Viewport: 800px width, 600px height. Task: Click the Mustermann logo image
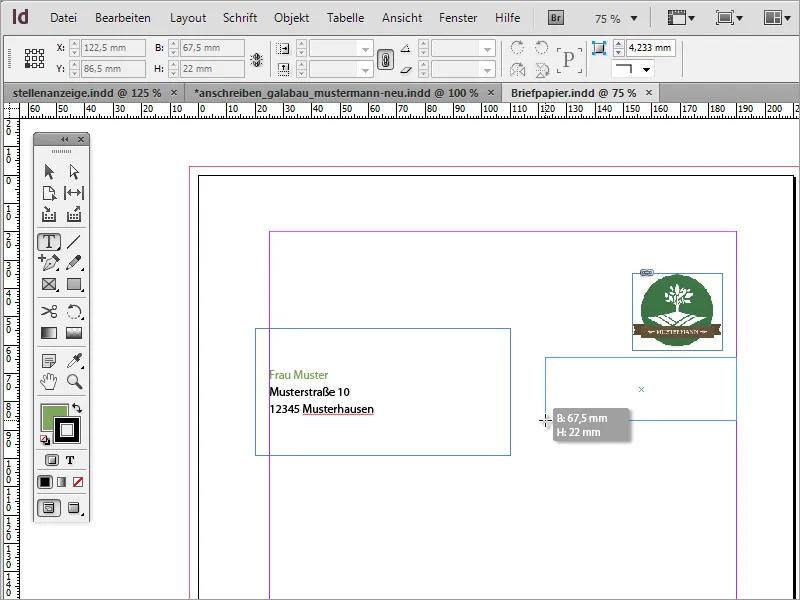pos(677,312)
